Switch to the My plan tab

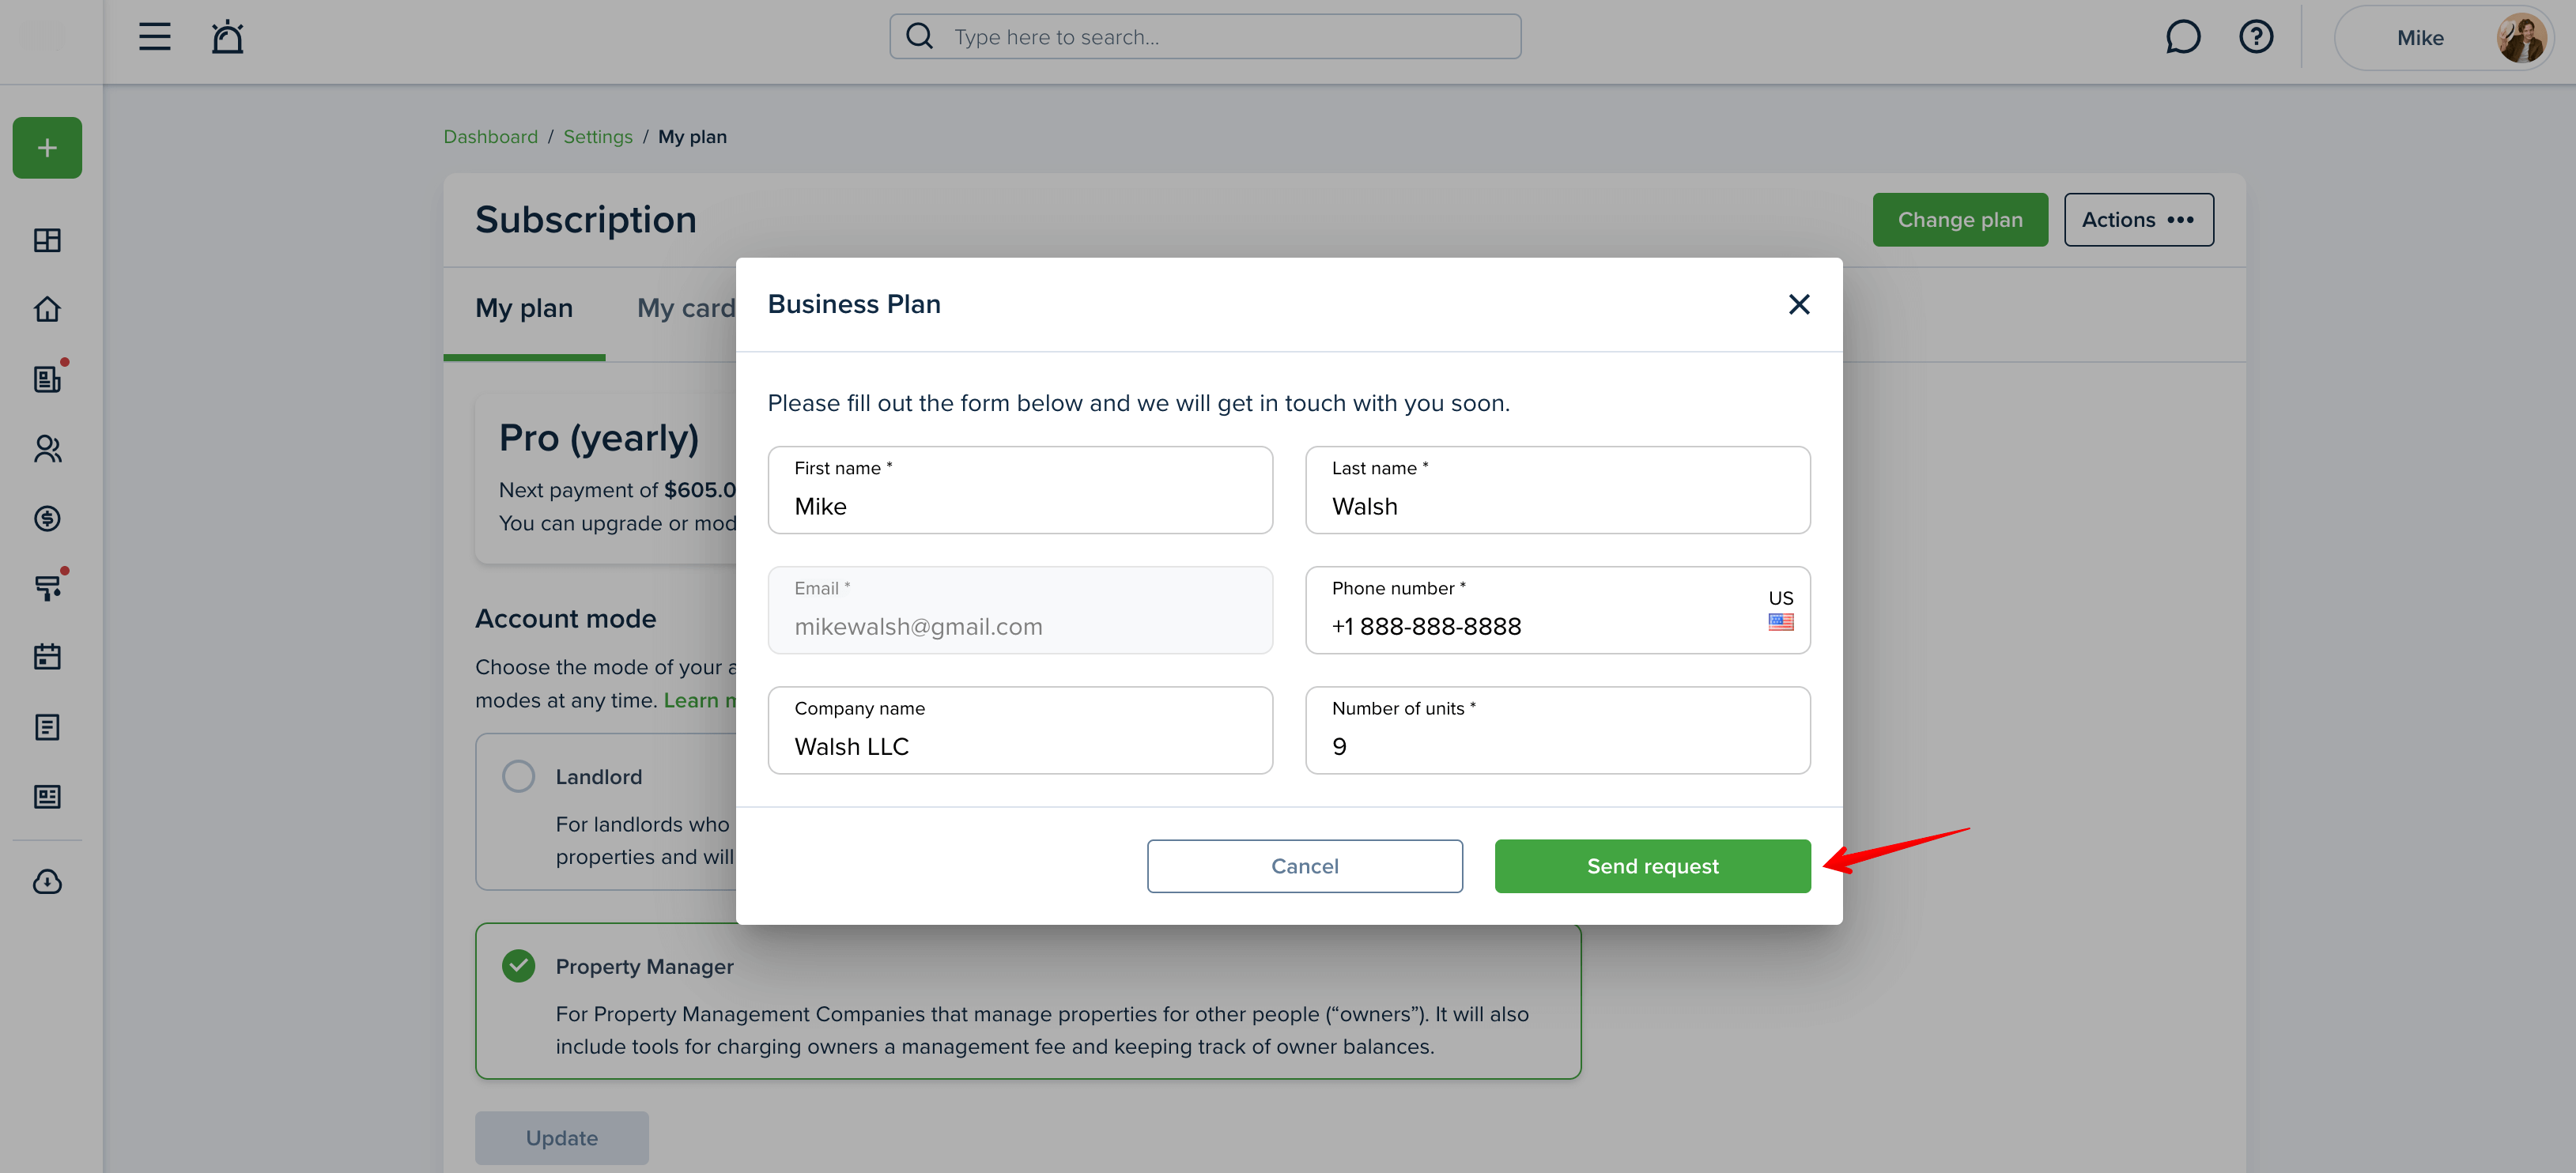524,308
